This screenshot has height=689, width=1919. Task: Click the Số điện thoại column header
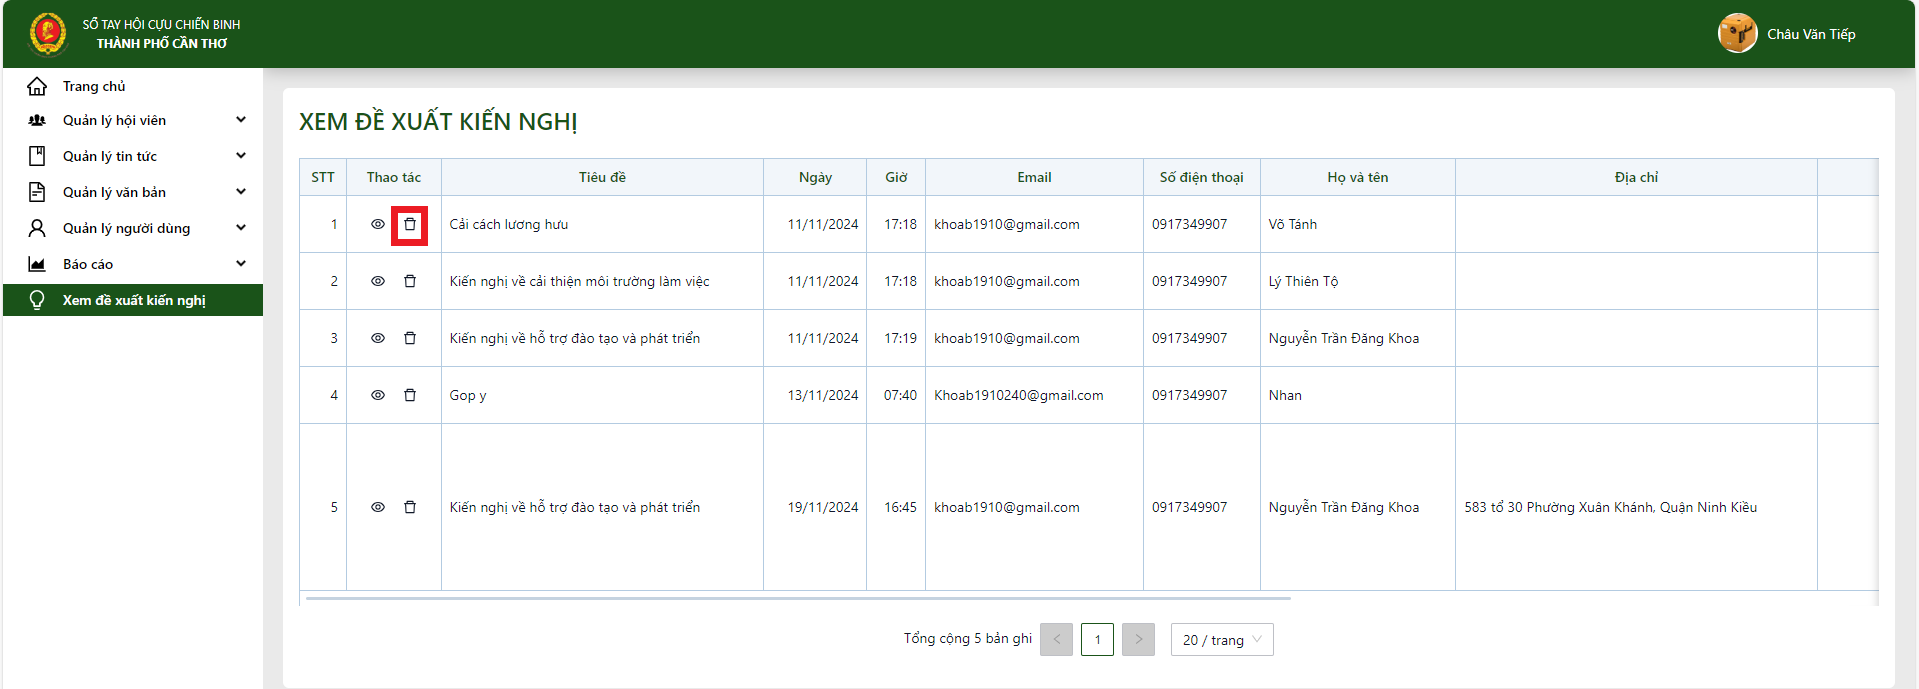pos(1202,177)
